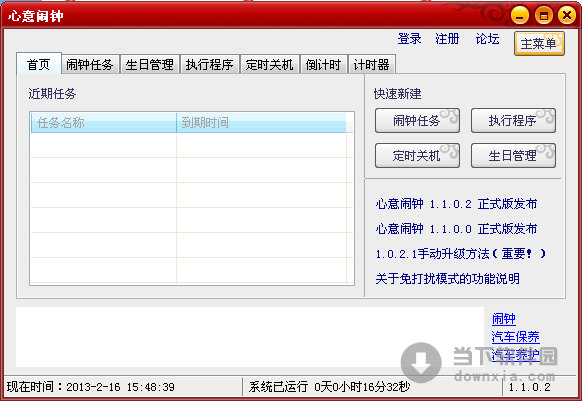Image resolution: width=582 pixels, height=401 pixels.
Task: Click the 注册 register link
Action: (447, 39)
